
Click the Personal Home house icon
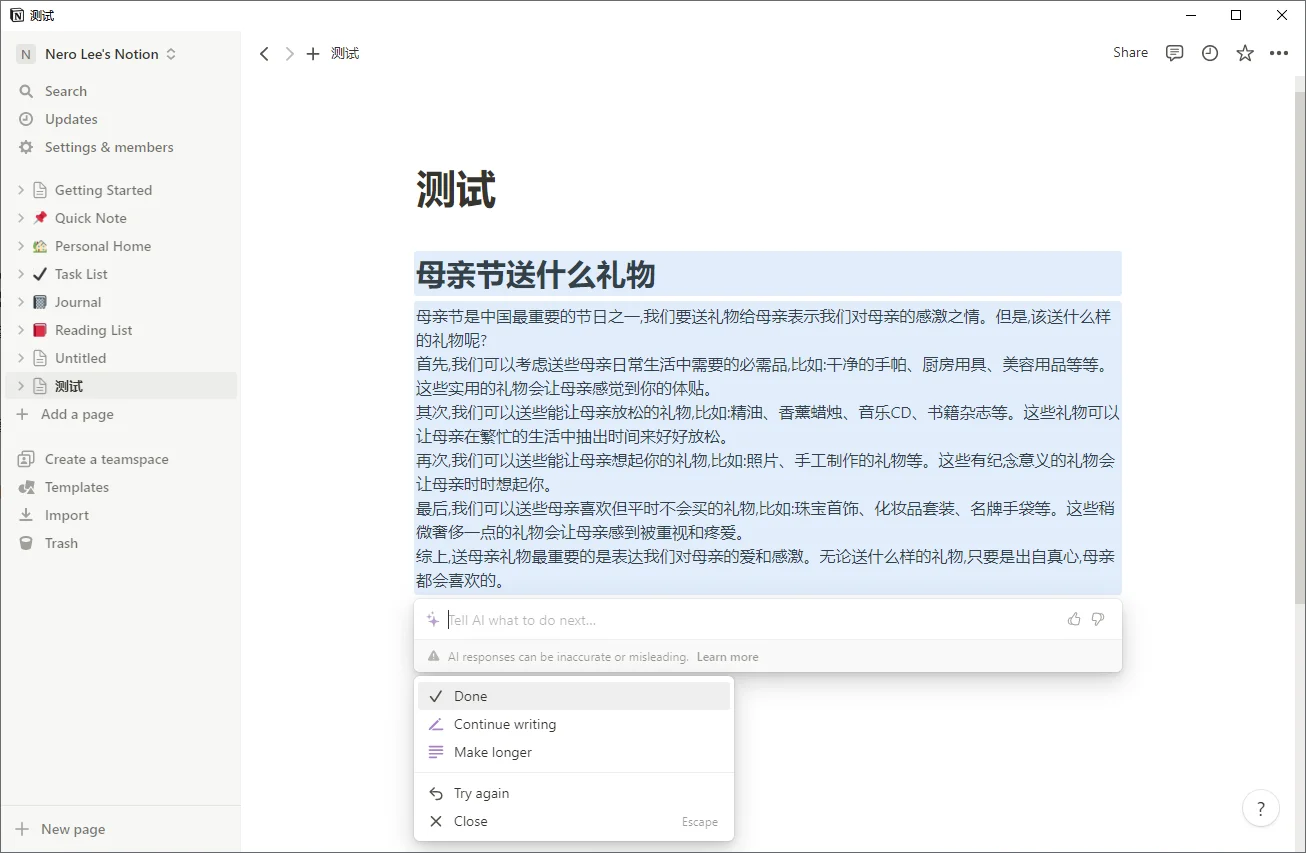point(40,246)
